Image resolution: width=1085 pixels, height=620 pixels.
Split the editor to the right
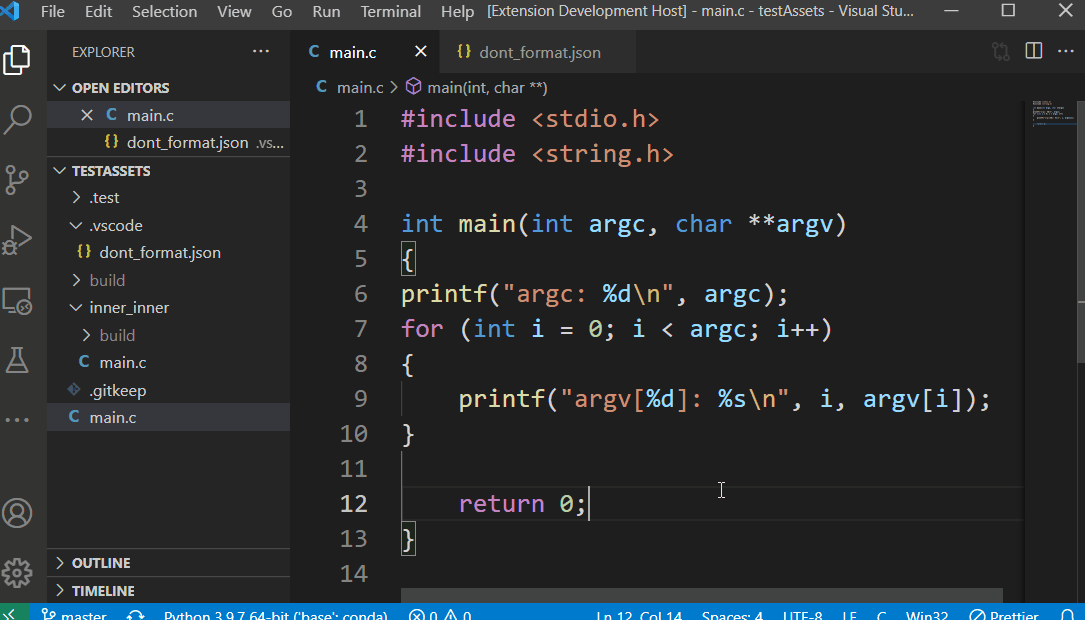tap(1034, 51)
